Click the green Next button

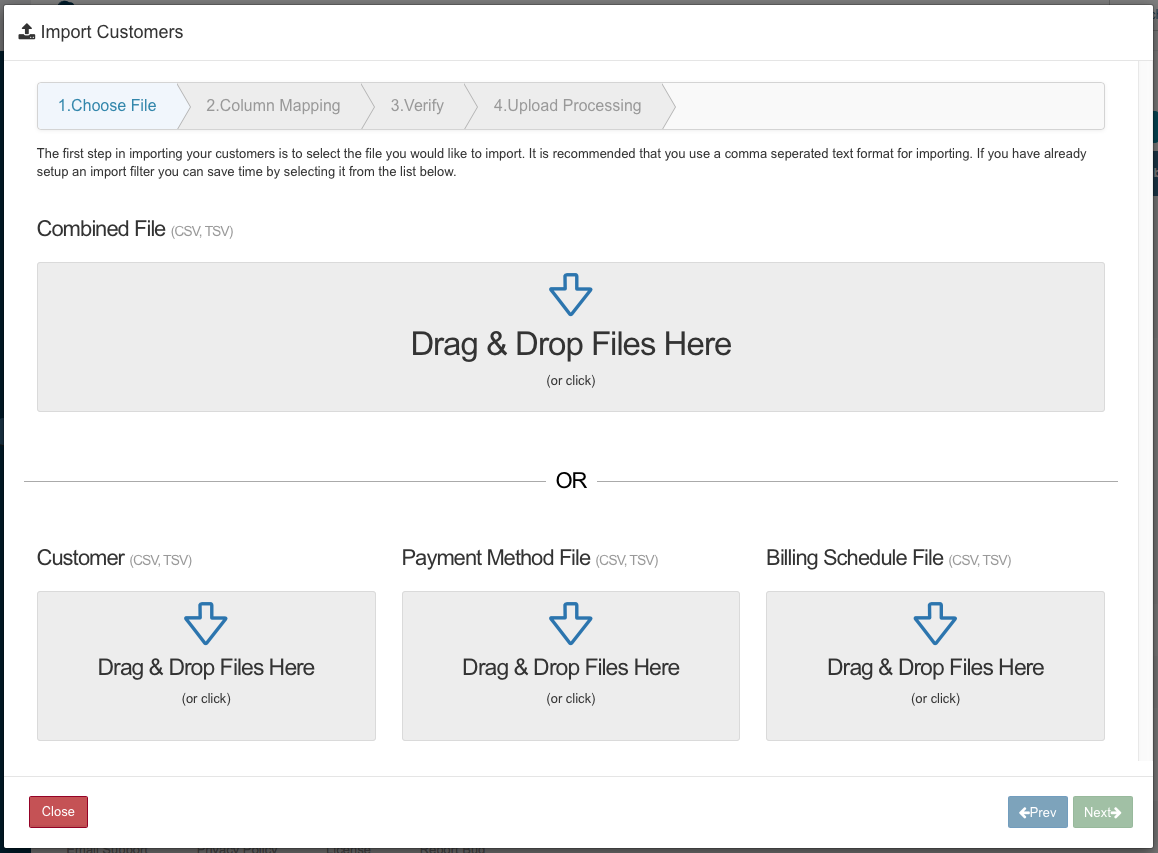click(1102, 812)
